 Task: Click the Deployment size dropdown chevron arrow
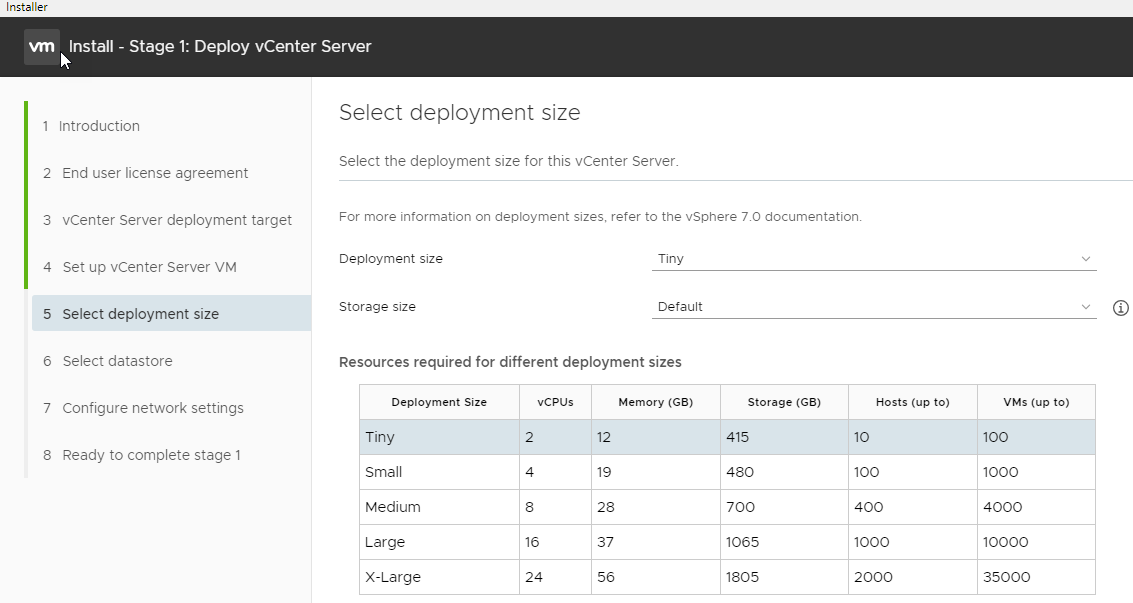pos(1086,259)
